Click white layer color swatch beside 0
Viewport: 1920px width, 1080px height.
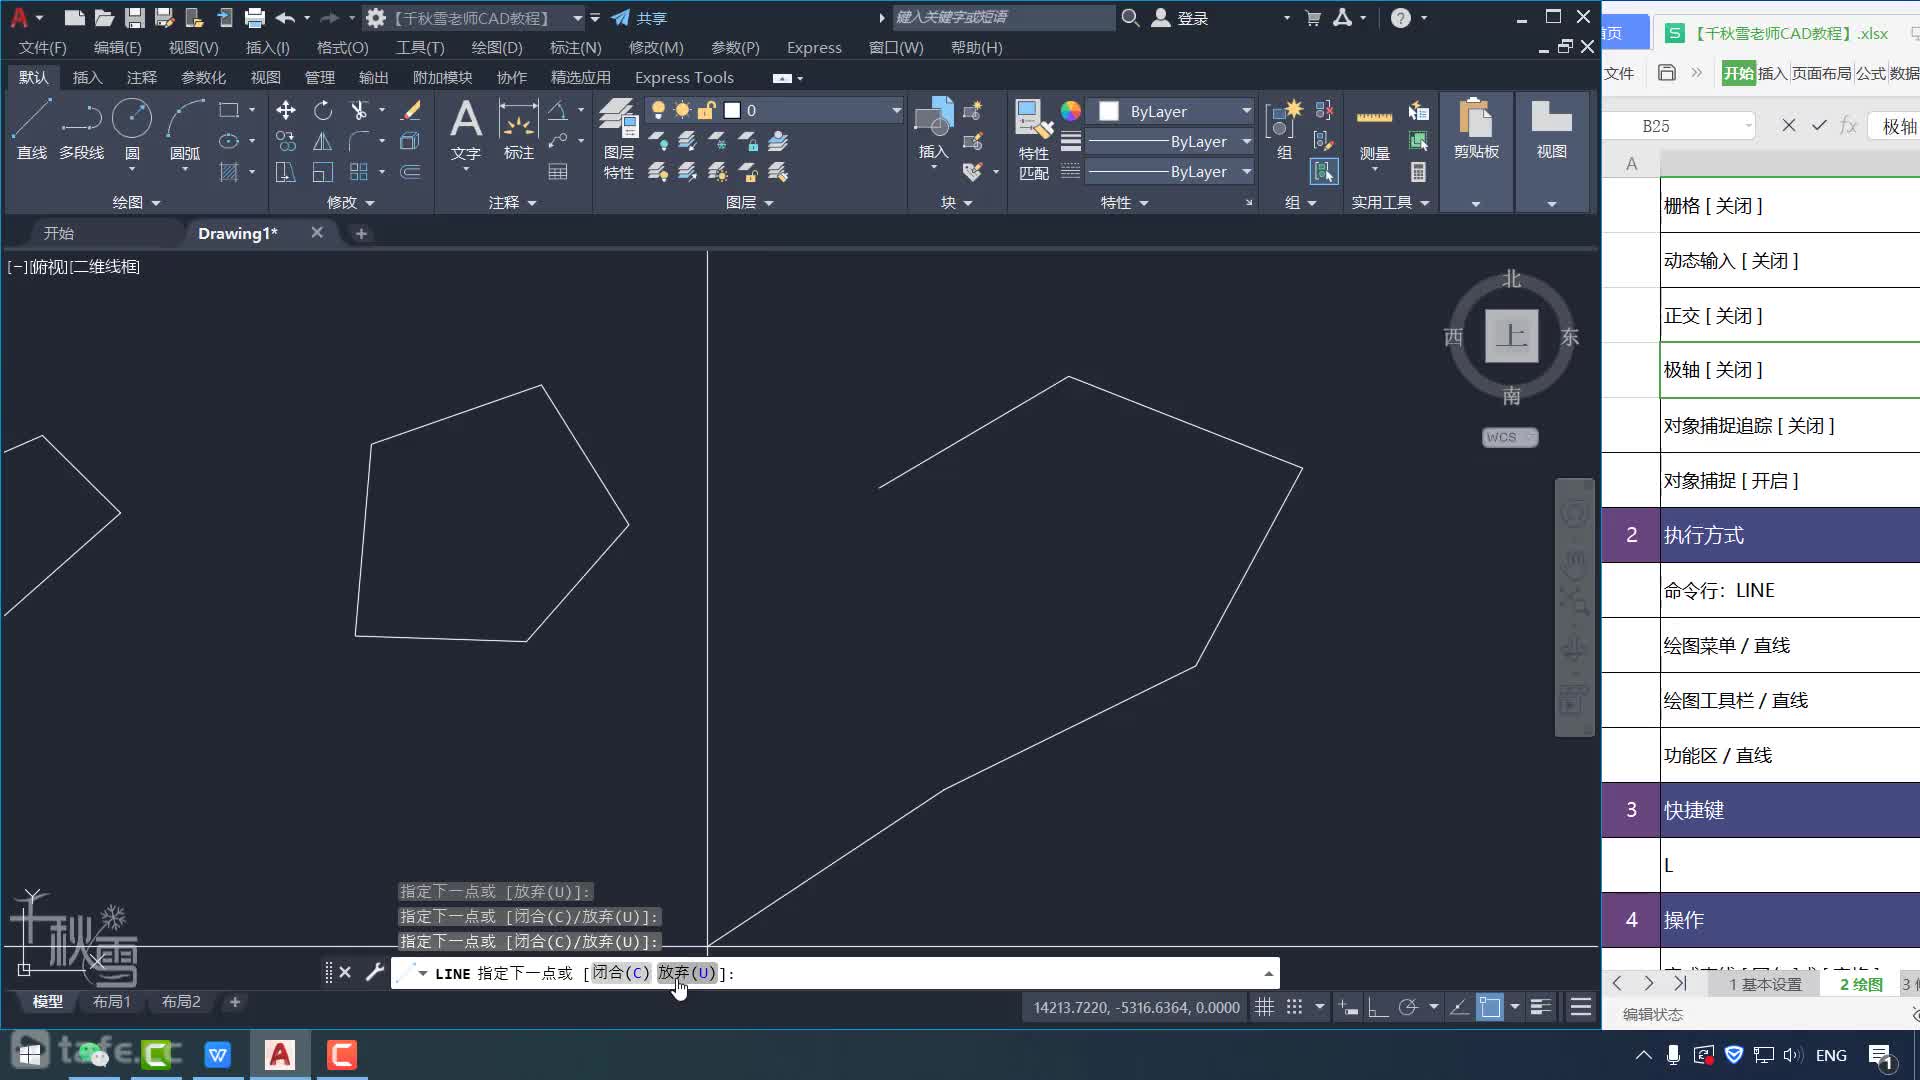point(732,110)
